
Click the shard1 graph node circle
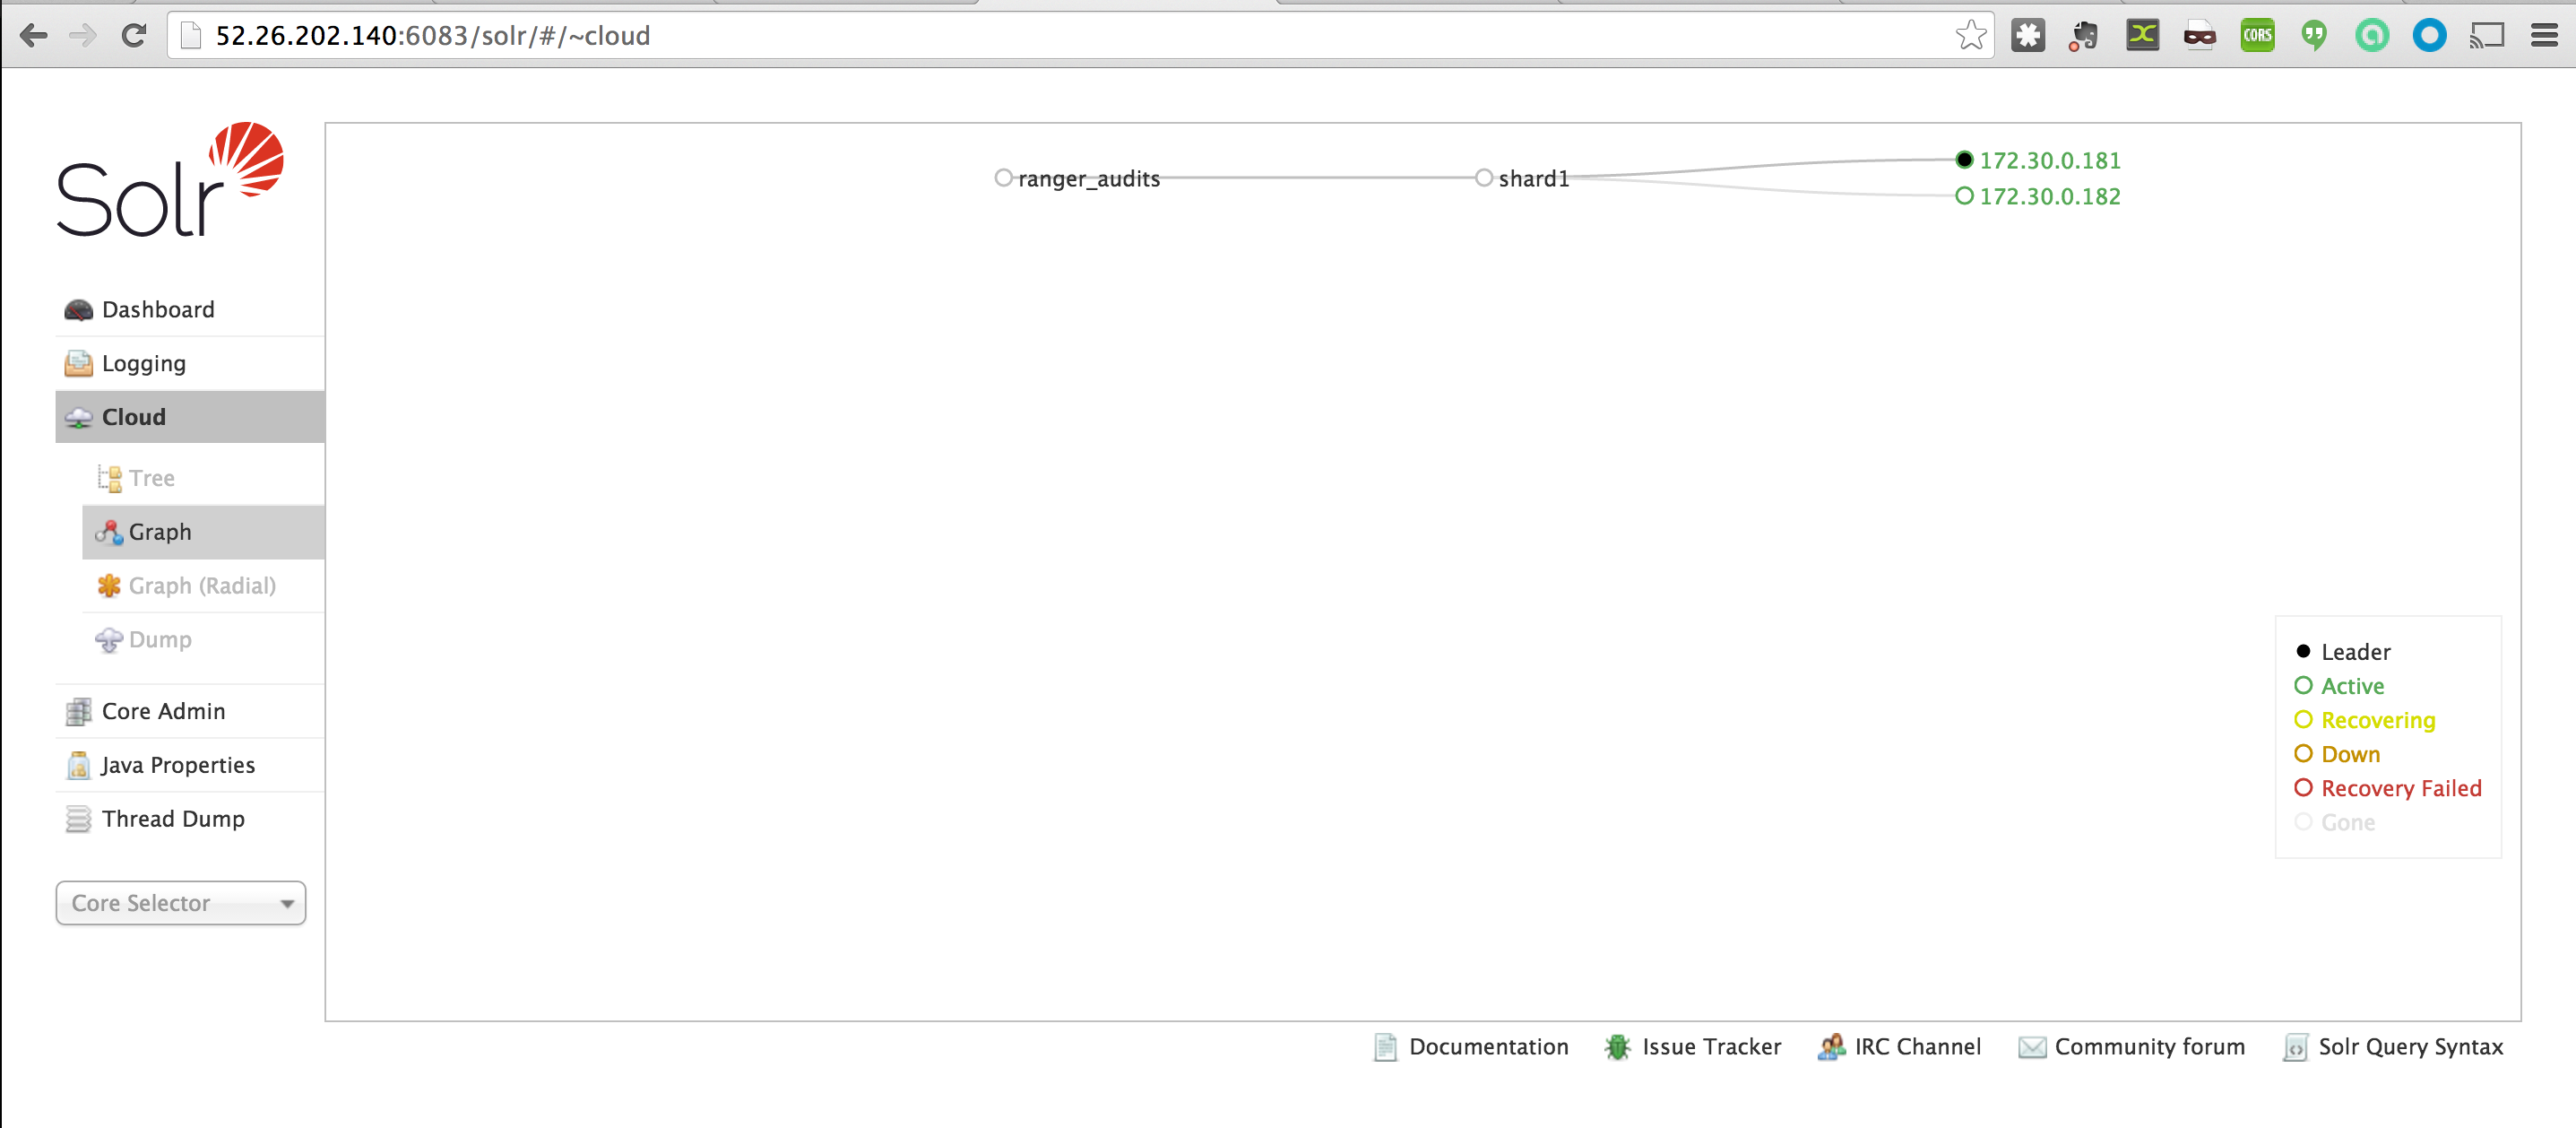(x=1484, y=178)
